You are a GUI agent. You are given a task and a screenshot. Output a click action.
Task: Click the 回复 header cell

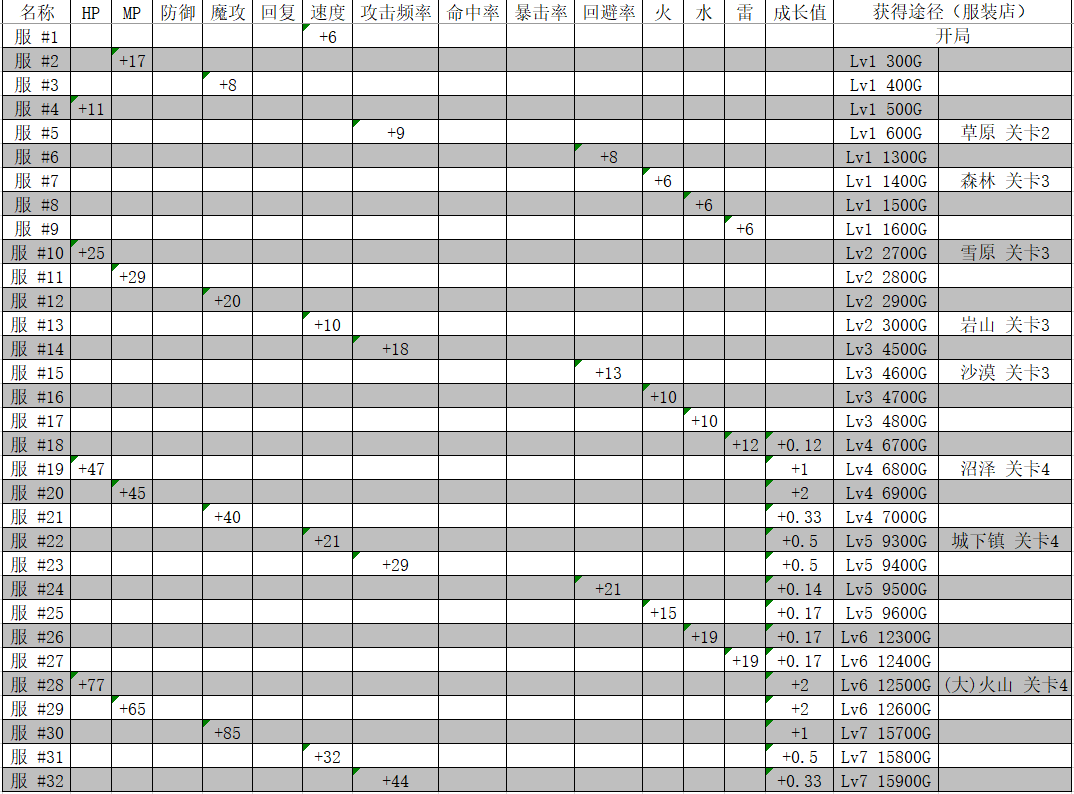coord(277,12)
